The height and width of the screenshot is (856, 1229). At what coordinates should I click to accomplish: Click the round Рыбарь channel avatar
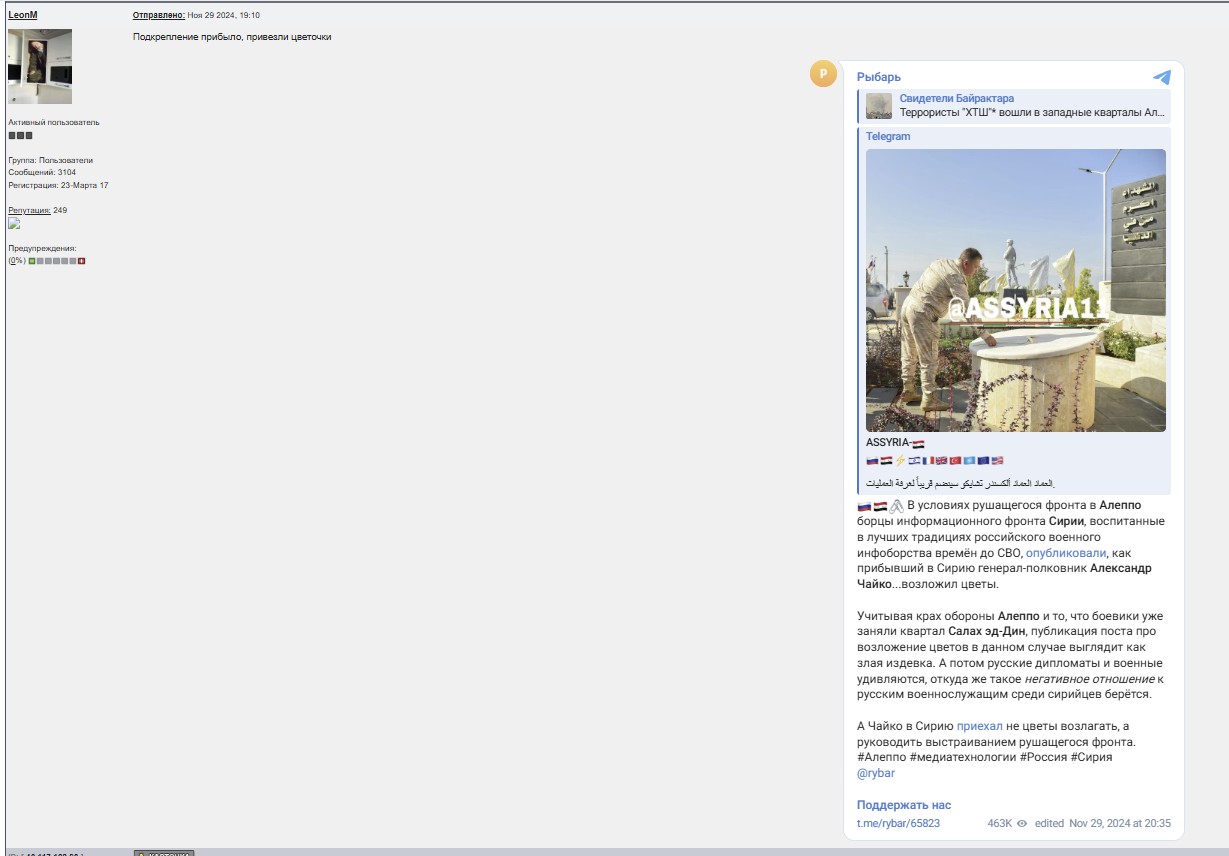tap(823, 73)
